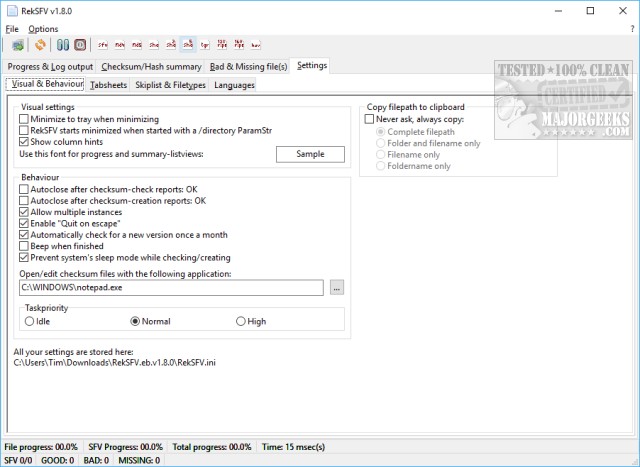Viewport: 640px width, 467px height.
Task: Click the checksum application path field
Action: (170, 288)
